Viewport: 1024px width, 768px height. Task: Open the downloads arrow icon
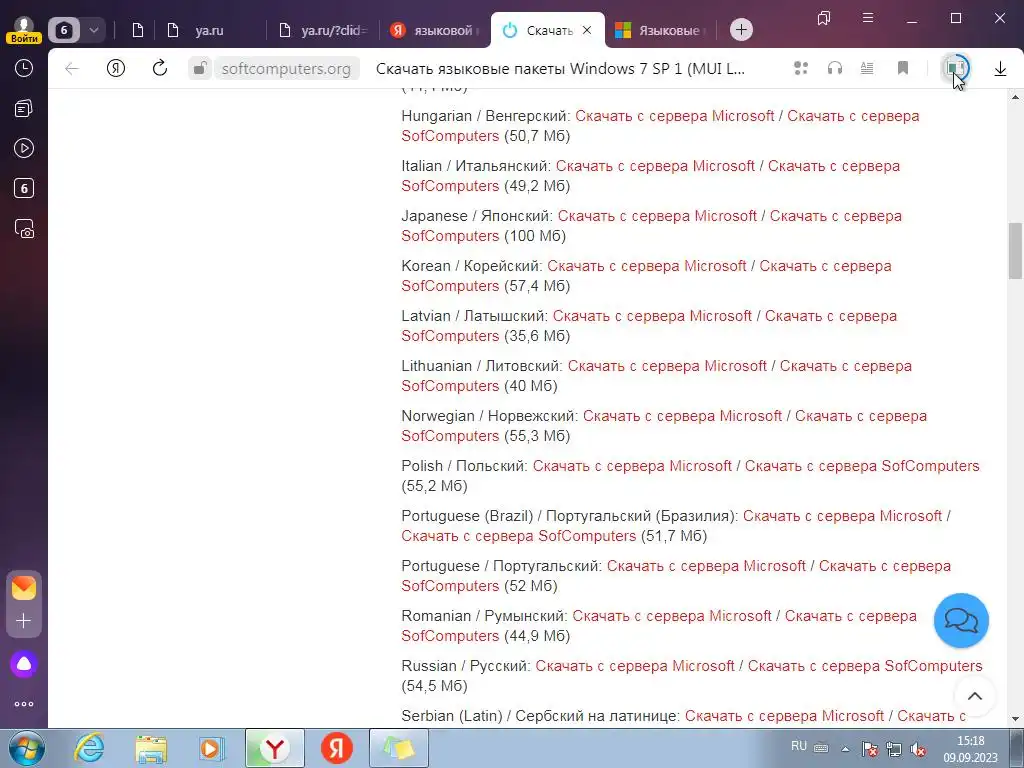[x=1000, y=68]
